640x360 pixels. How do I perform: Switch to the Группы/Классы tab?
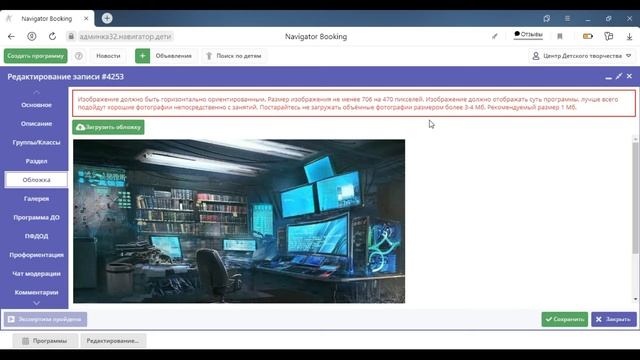pyautogui.click(x=36, y=142)
